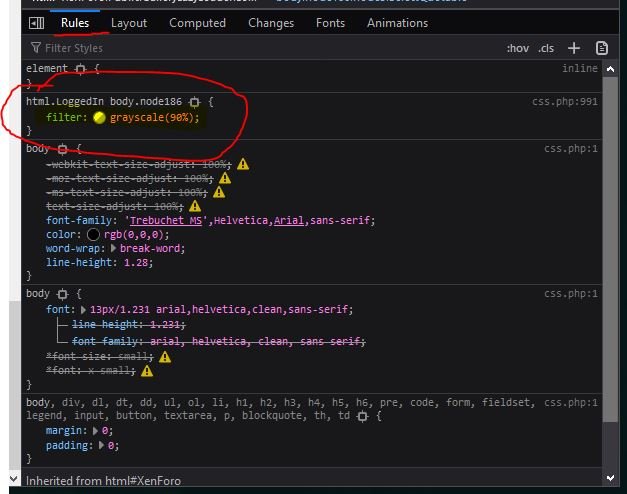The height and width of the screenshot is (494, 627).
Task: Add a new rule with plus icon
Action: click(x=574, y=48)
